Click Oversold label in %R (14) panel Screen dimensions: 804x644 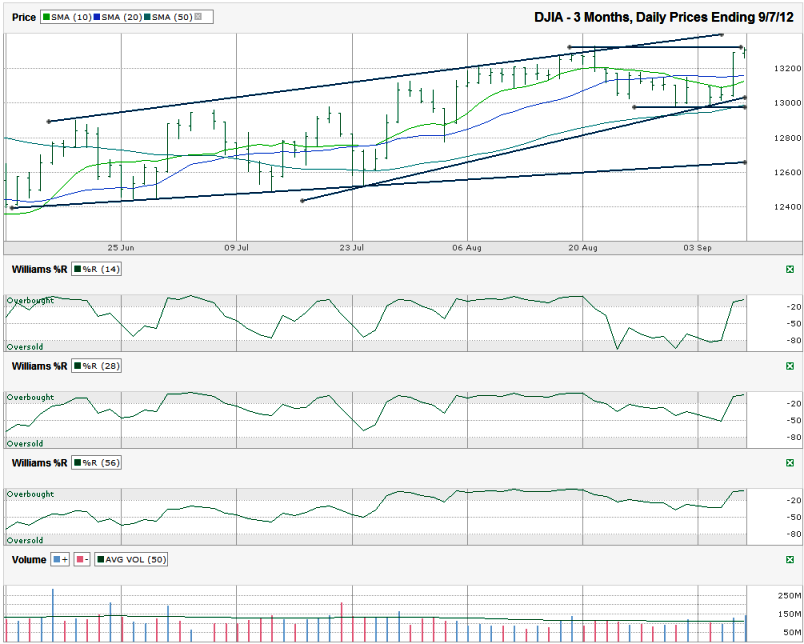coord(25,347)
